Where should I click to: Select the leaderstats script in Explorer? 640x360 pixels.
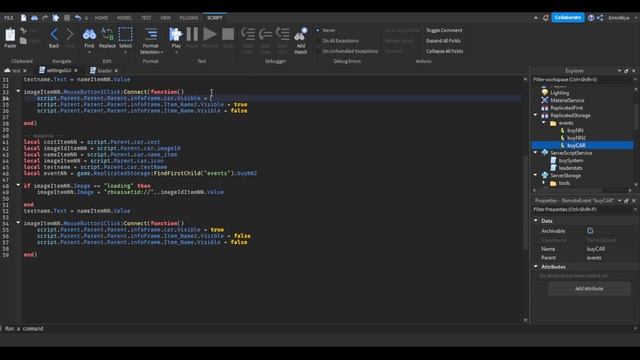pyautogui.click(x=570, y=168)
